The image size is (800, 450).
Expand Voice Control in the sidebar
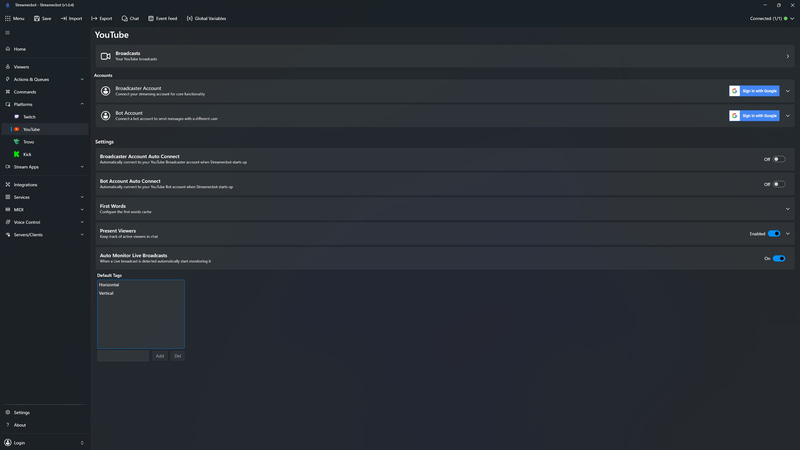pos(82,222)
